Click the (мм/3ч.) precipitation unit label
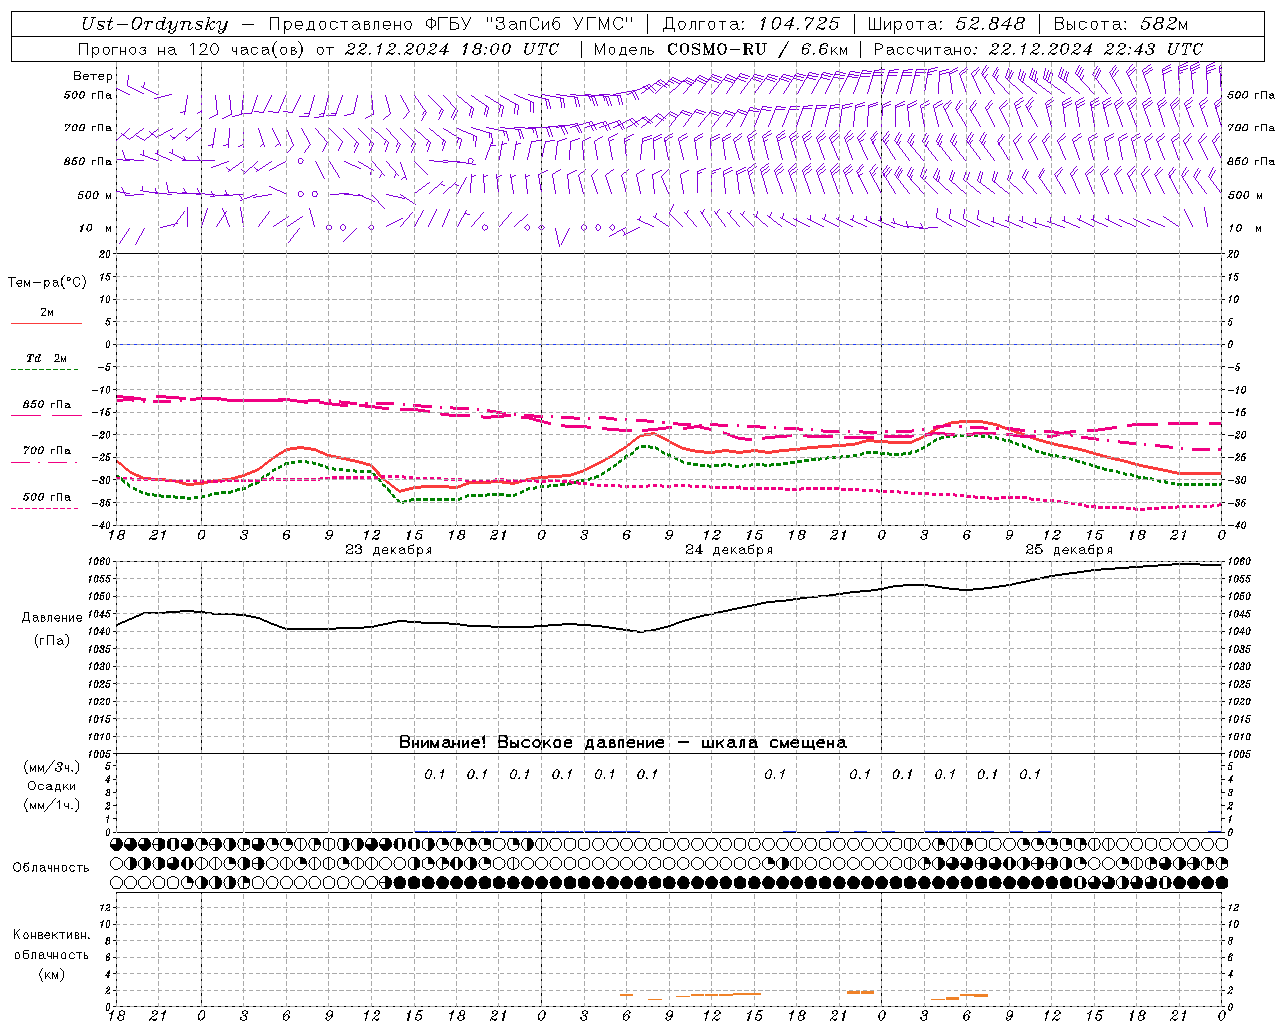Screen dimensions: 1280x1024 [52, 767]
